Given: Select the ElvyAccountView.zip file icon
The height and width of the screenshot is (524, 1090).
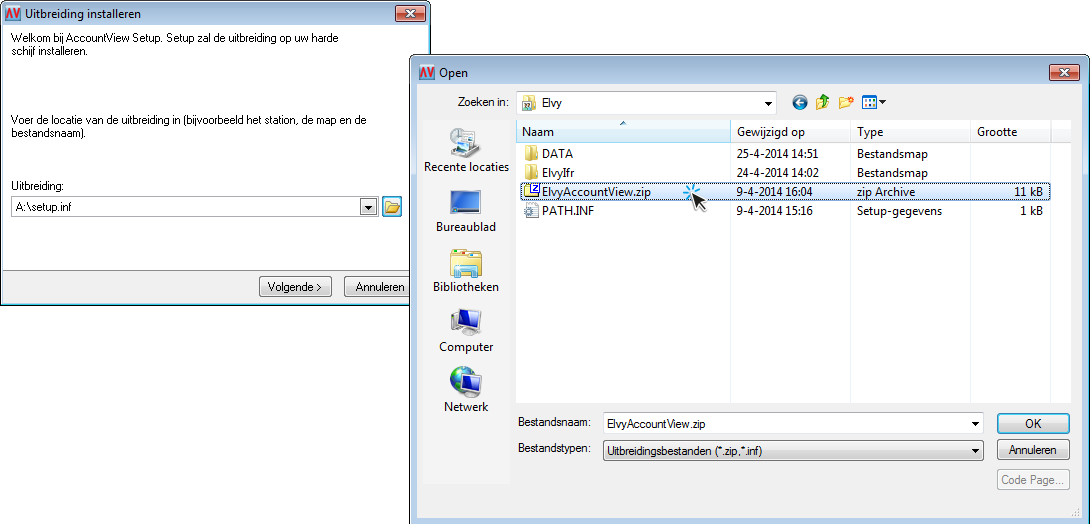Looking at the screenshot, I should click(531, 191).
